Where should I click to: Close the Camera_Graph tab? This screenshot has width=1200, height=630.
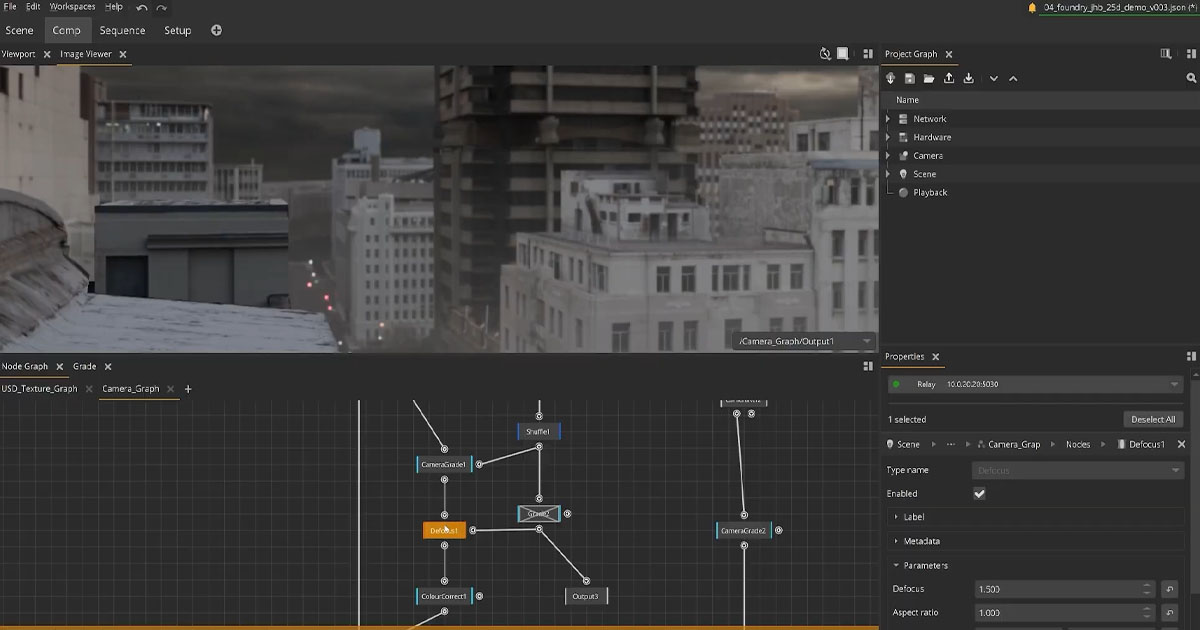point(170,389)
